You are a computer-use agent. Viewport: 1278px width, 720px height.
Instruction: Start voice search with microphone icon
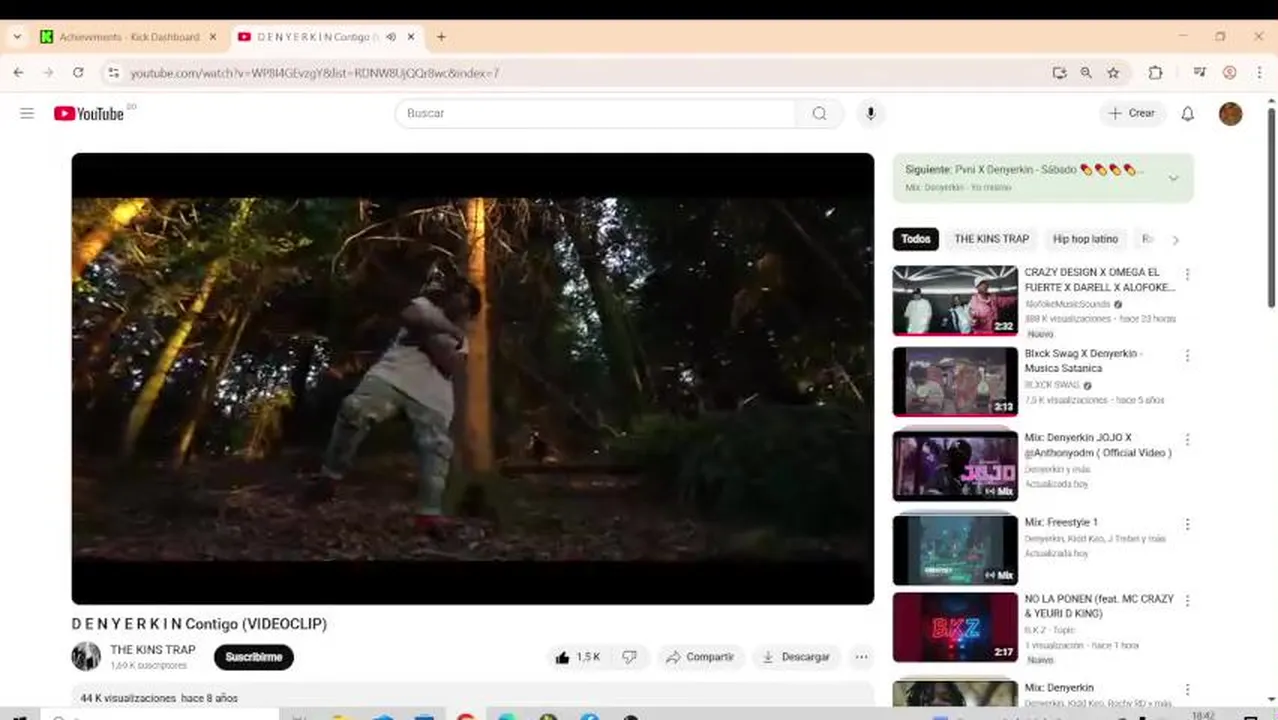871,113
